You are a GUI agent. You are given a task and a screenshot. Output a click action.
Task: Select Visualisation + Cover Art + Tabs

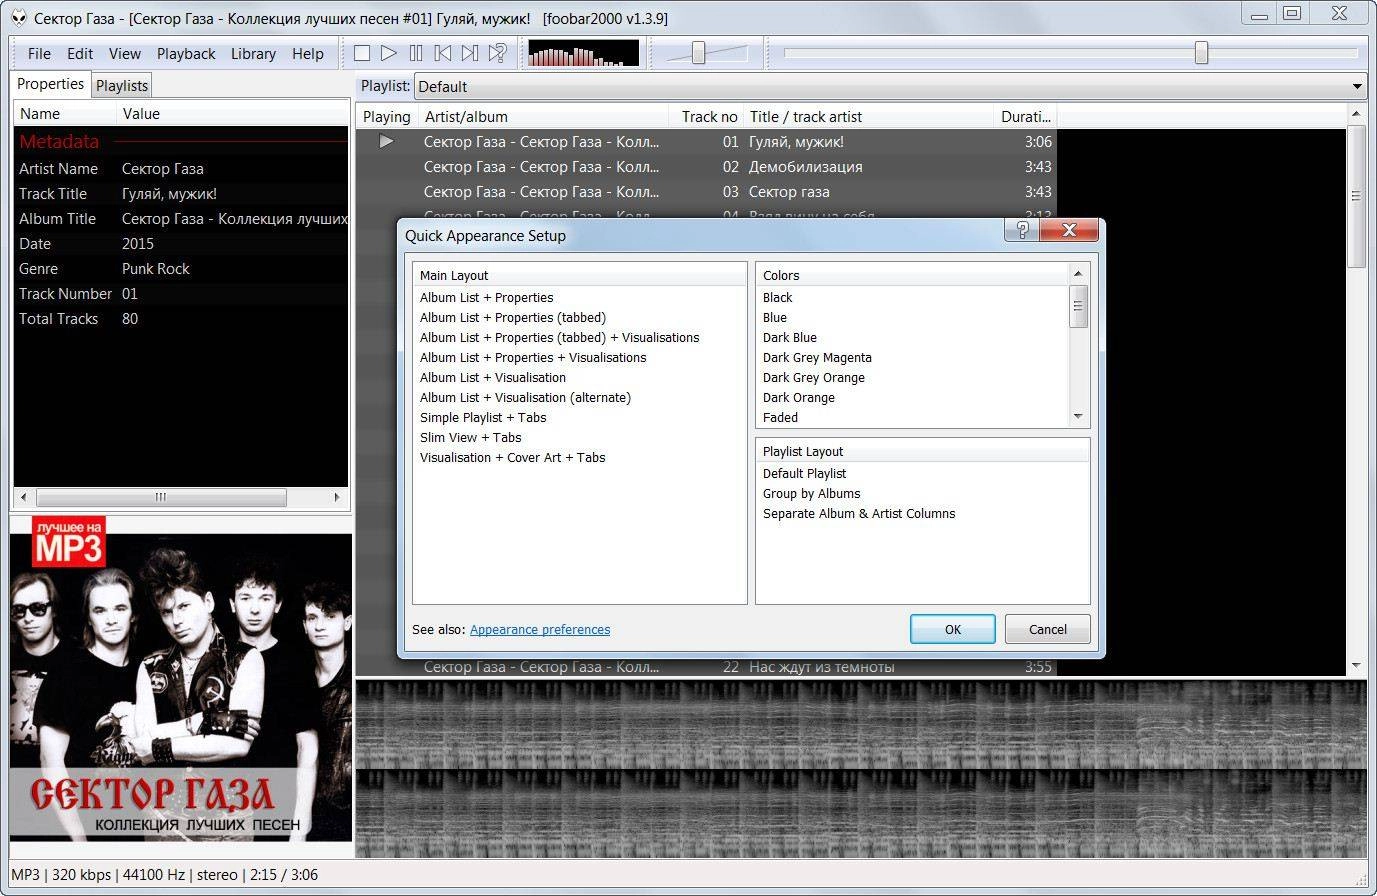(512, 457)
